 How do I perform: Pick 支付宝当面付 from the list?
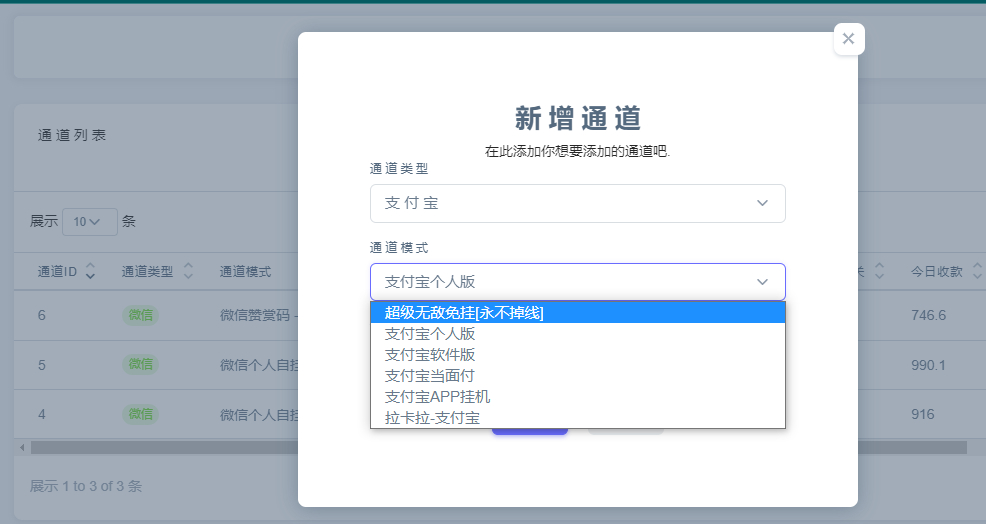point(577,376)
